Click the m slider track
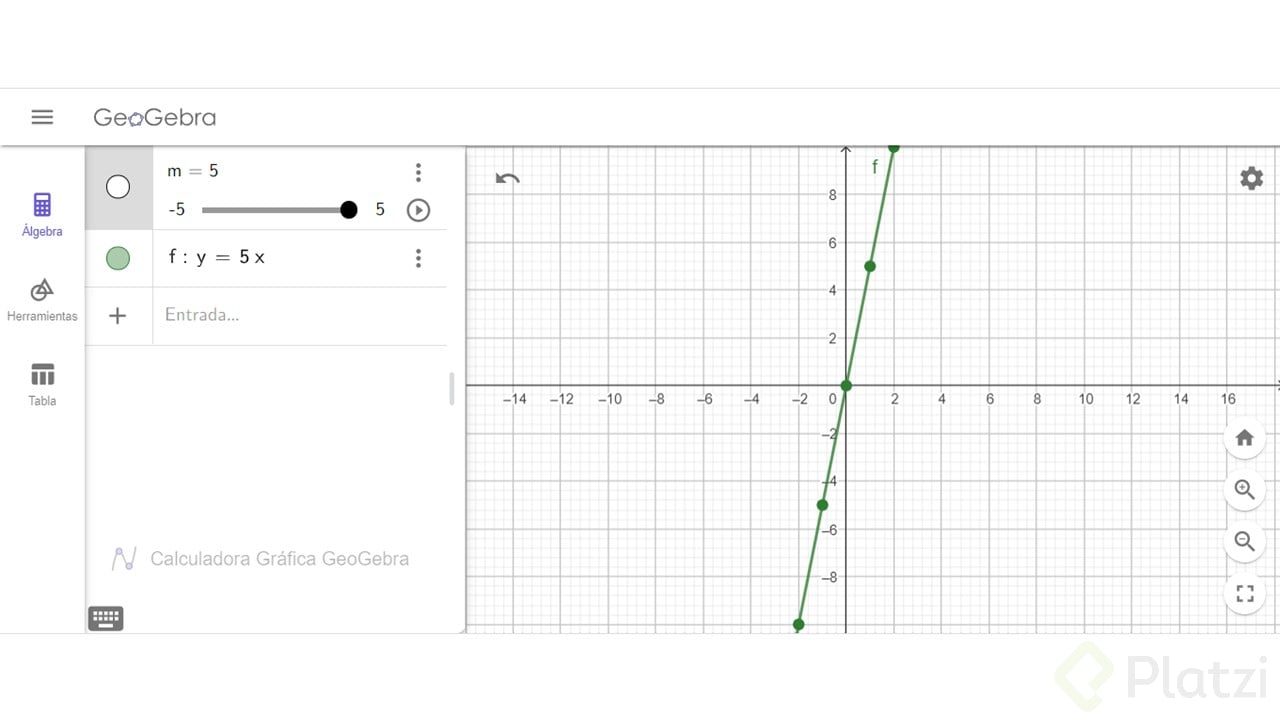The width and height of the screenshot is (1280, 720). tap(275, 210)
